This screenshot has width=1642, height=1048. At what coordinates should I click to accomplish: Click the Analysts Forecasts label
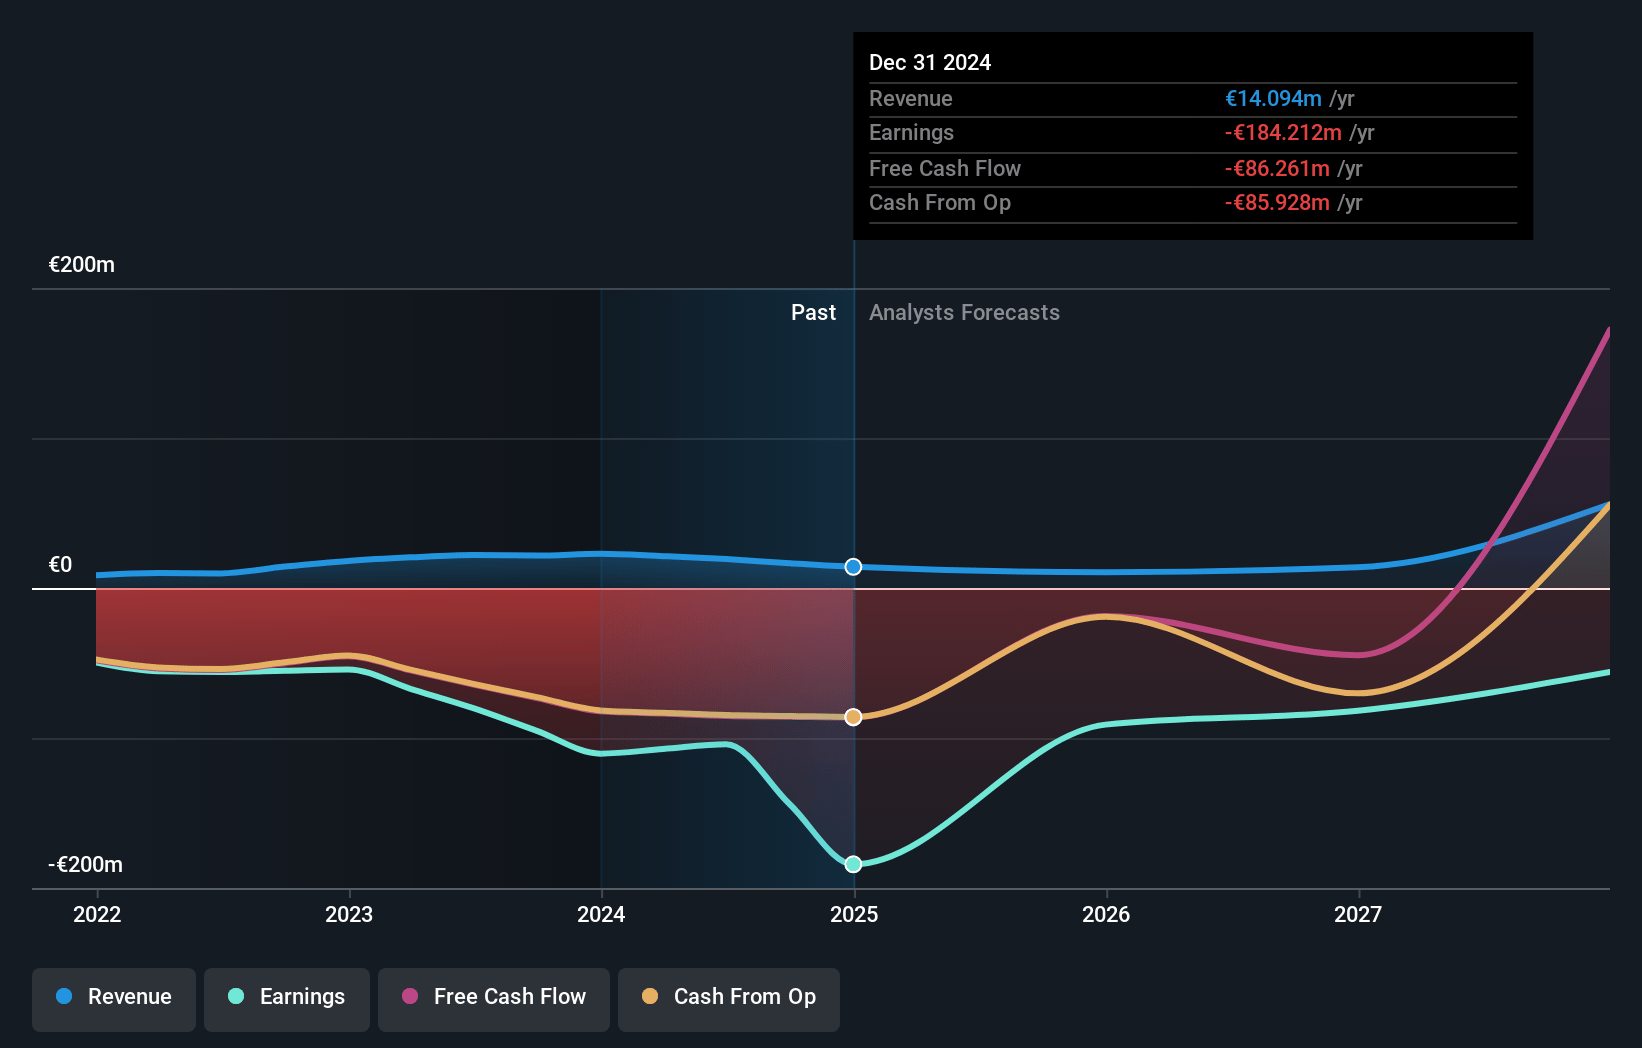pyautogui.click(x=964, y=313)
